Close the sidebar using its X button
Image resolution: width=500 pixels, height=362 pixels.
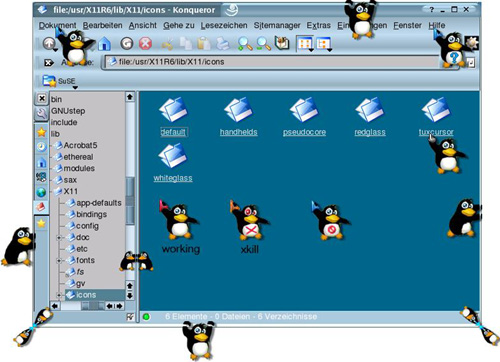[42, 98]
